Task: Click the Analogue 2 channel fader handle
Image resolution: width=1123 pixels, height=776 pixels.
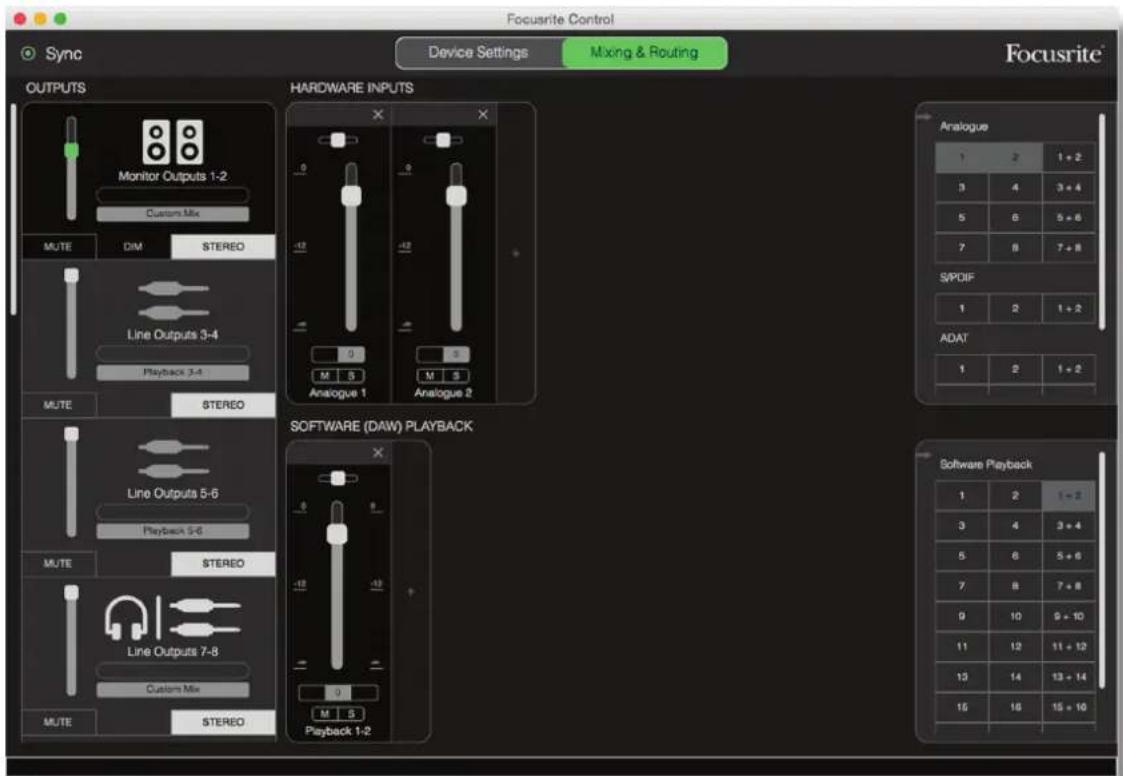Action: (456, 196)
